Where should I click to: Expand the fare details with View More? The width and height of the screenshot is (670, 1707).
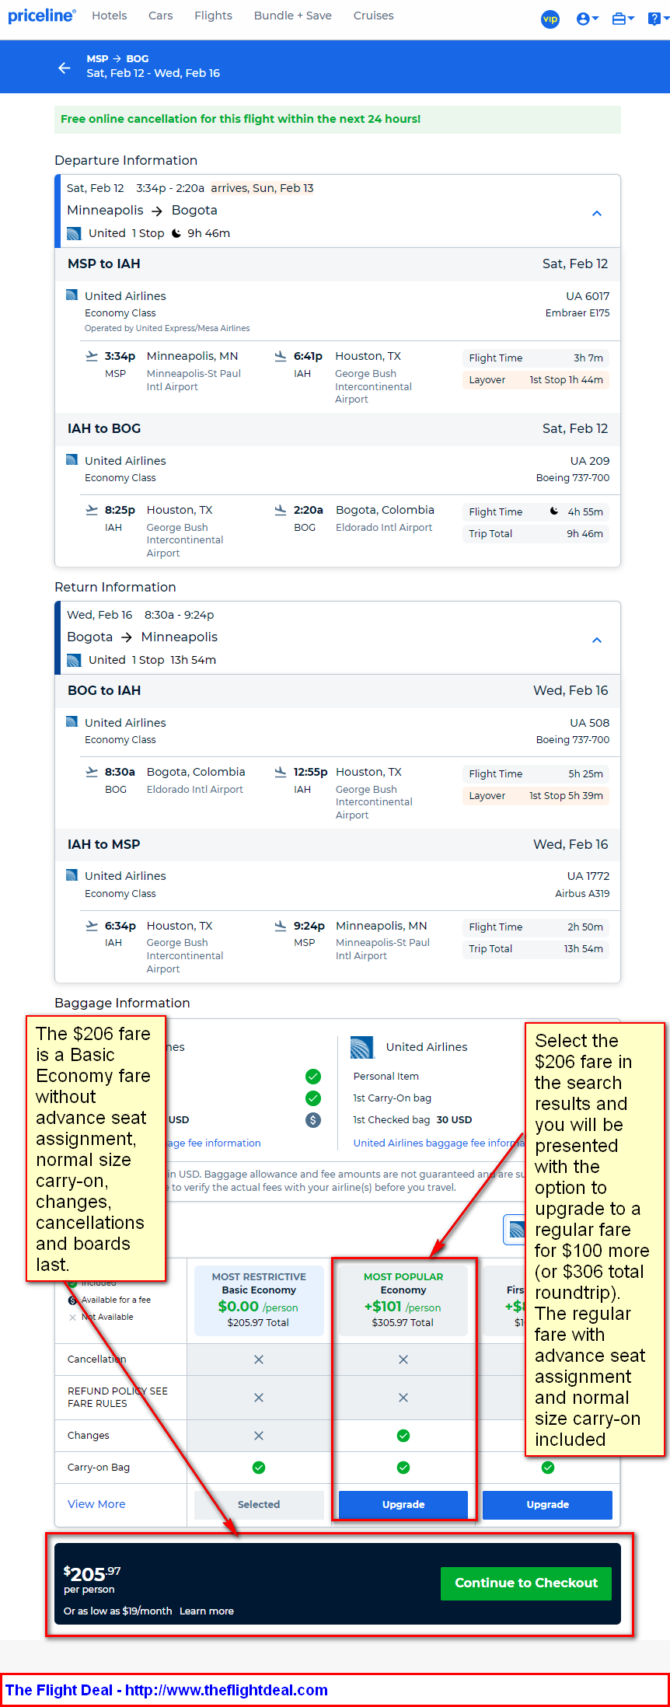[x=96, y=1504]
